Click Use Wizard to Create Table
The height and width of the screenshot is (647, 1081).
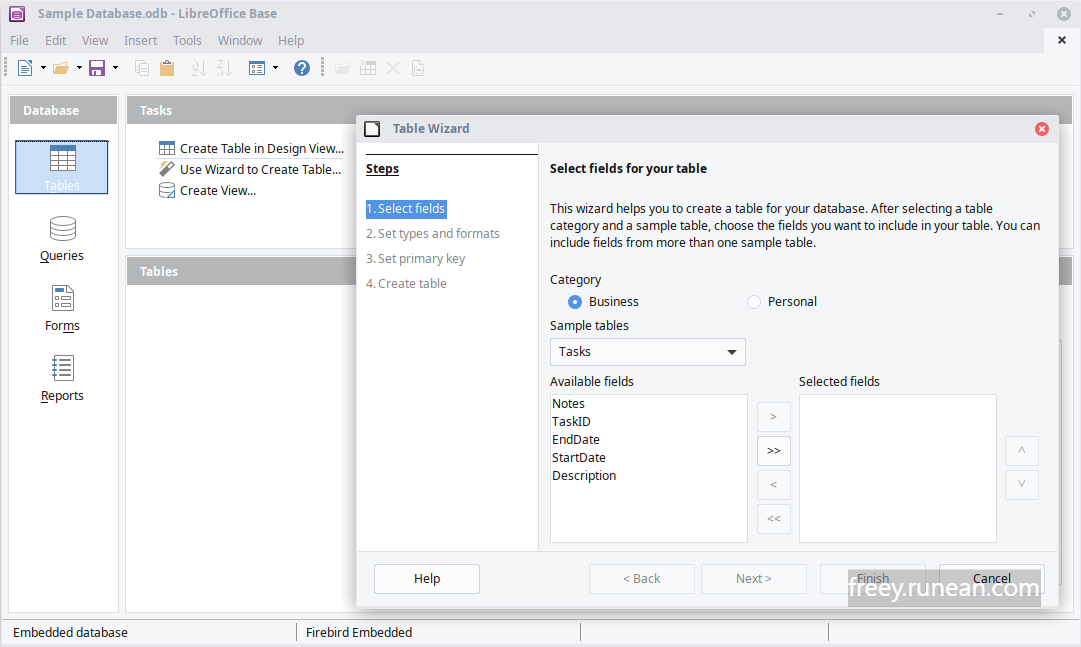(x=250, y=170)
